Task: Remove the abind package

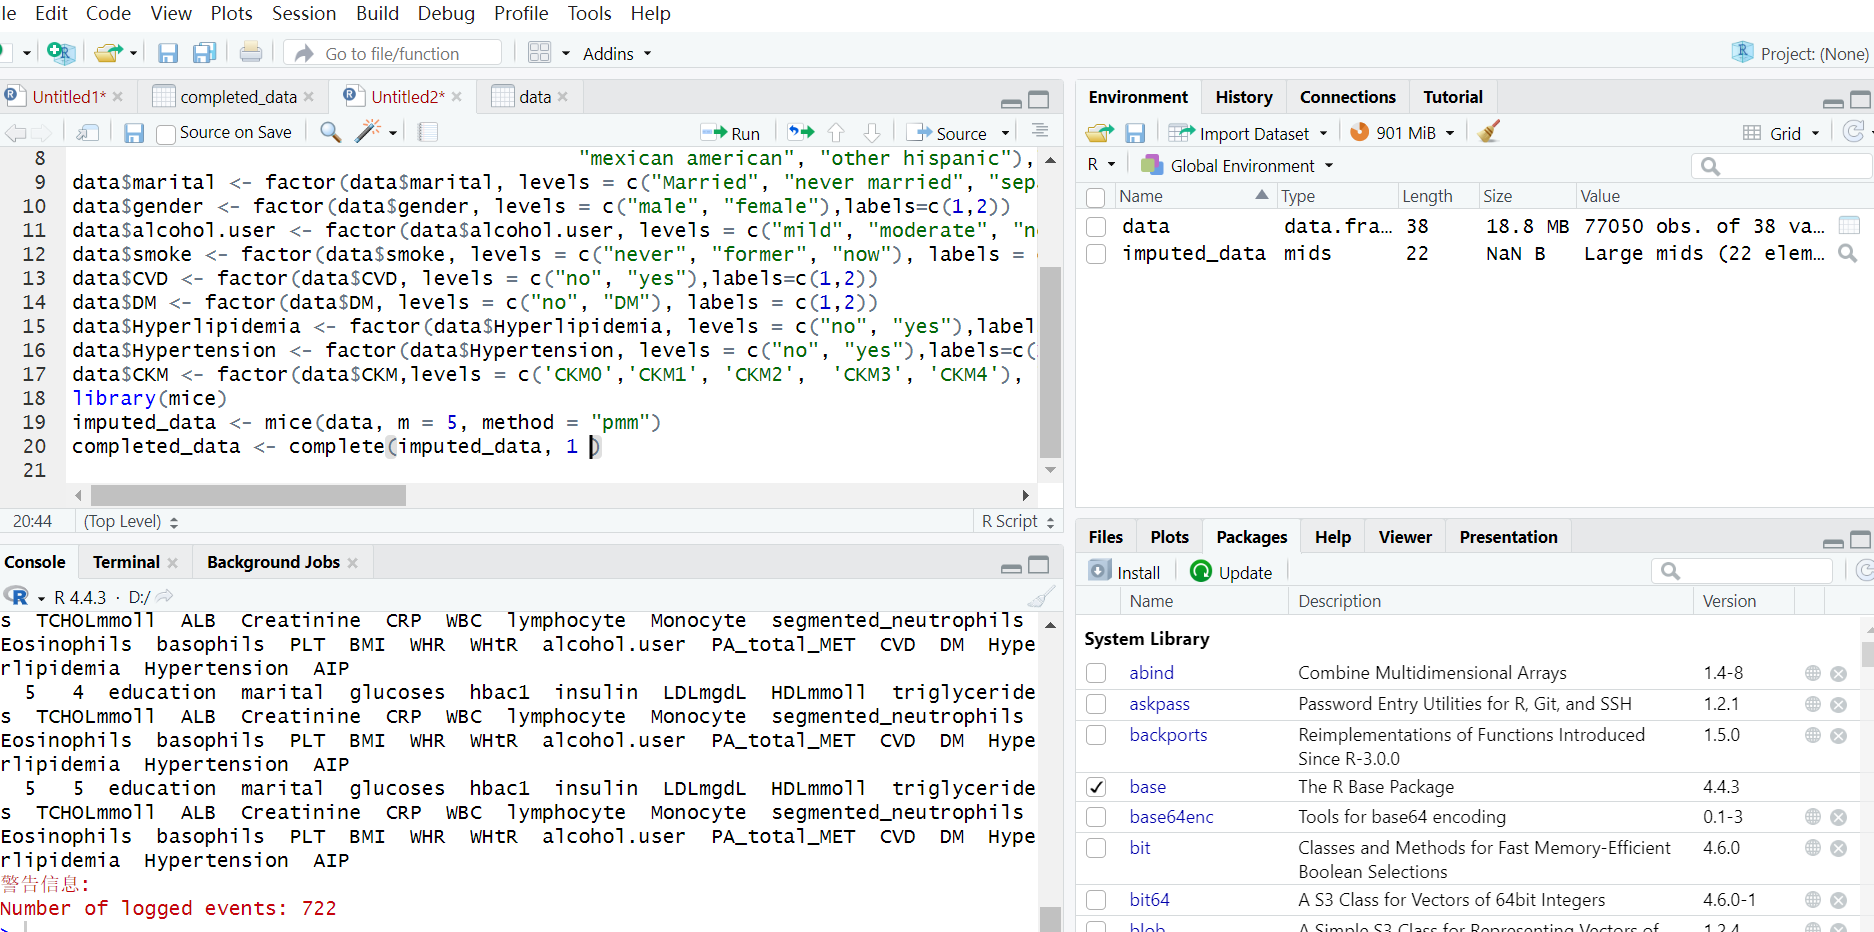Action: [1838, 674]
